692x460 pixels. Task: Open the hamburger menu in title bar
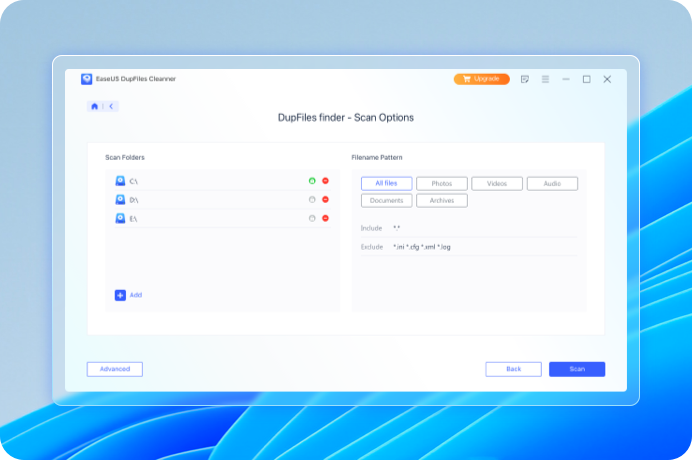(x=545, y=79)
